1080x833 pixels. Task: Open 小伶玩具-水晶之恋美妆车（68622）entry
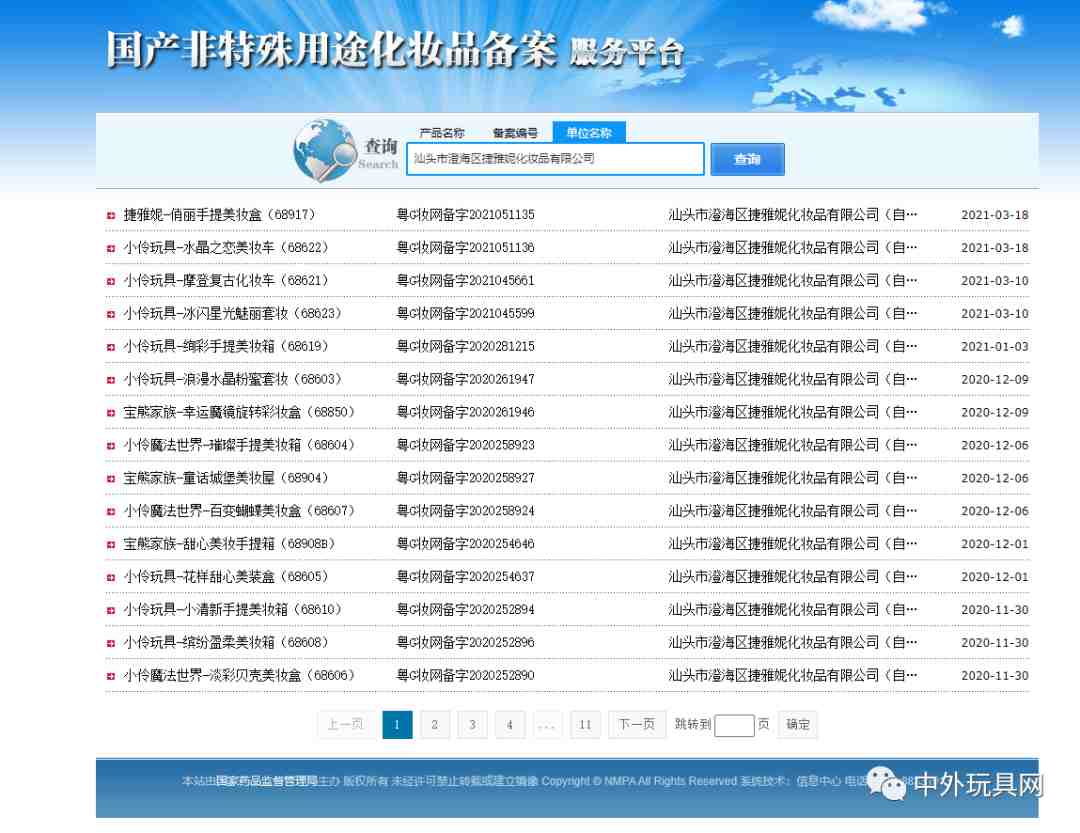pos(227,247)
